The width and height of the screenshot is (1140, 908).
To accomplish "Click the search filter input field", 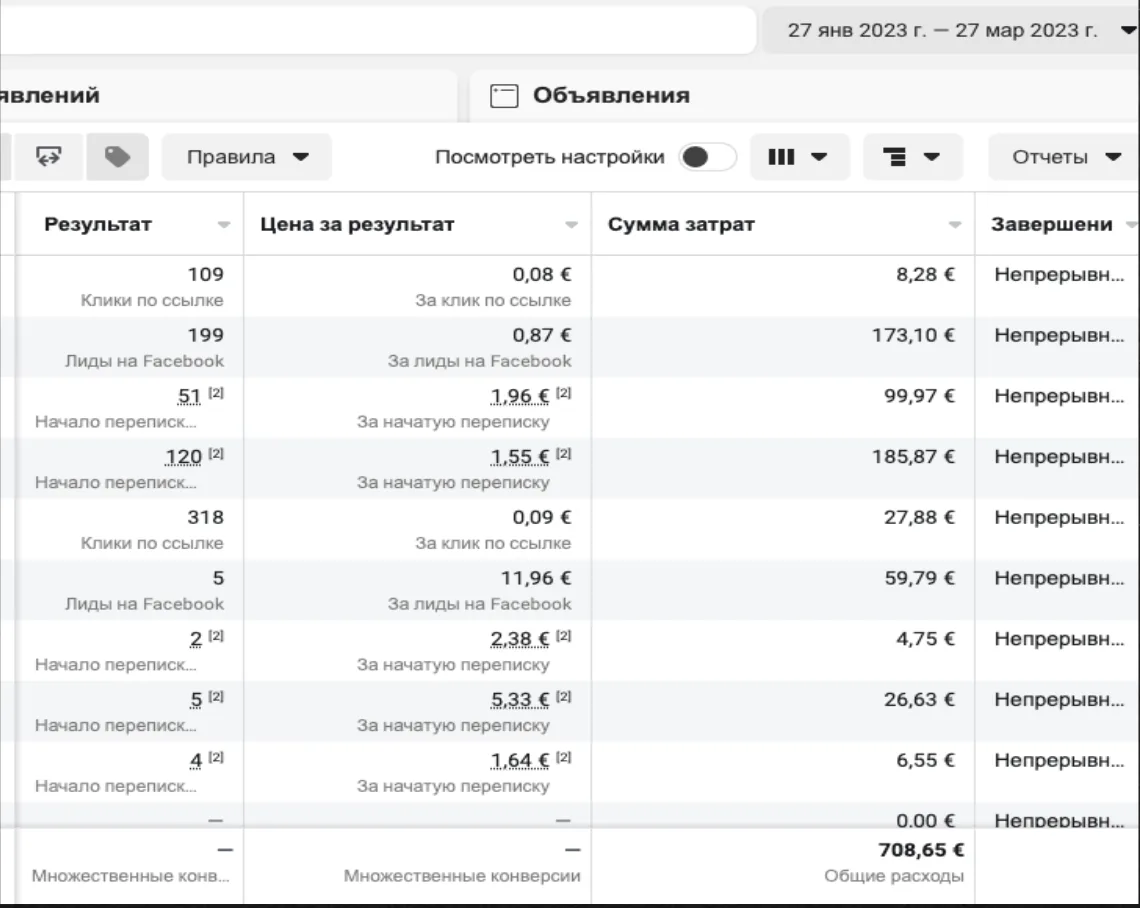I will tap(378, 31).
